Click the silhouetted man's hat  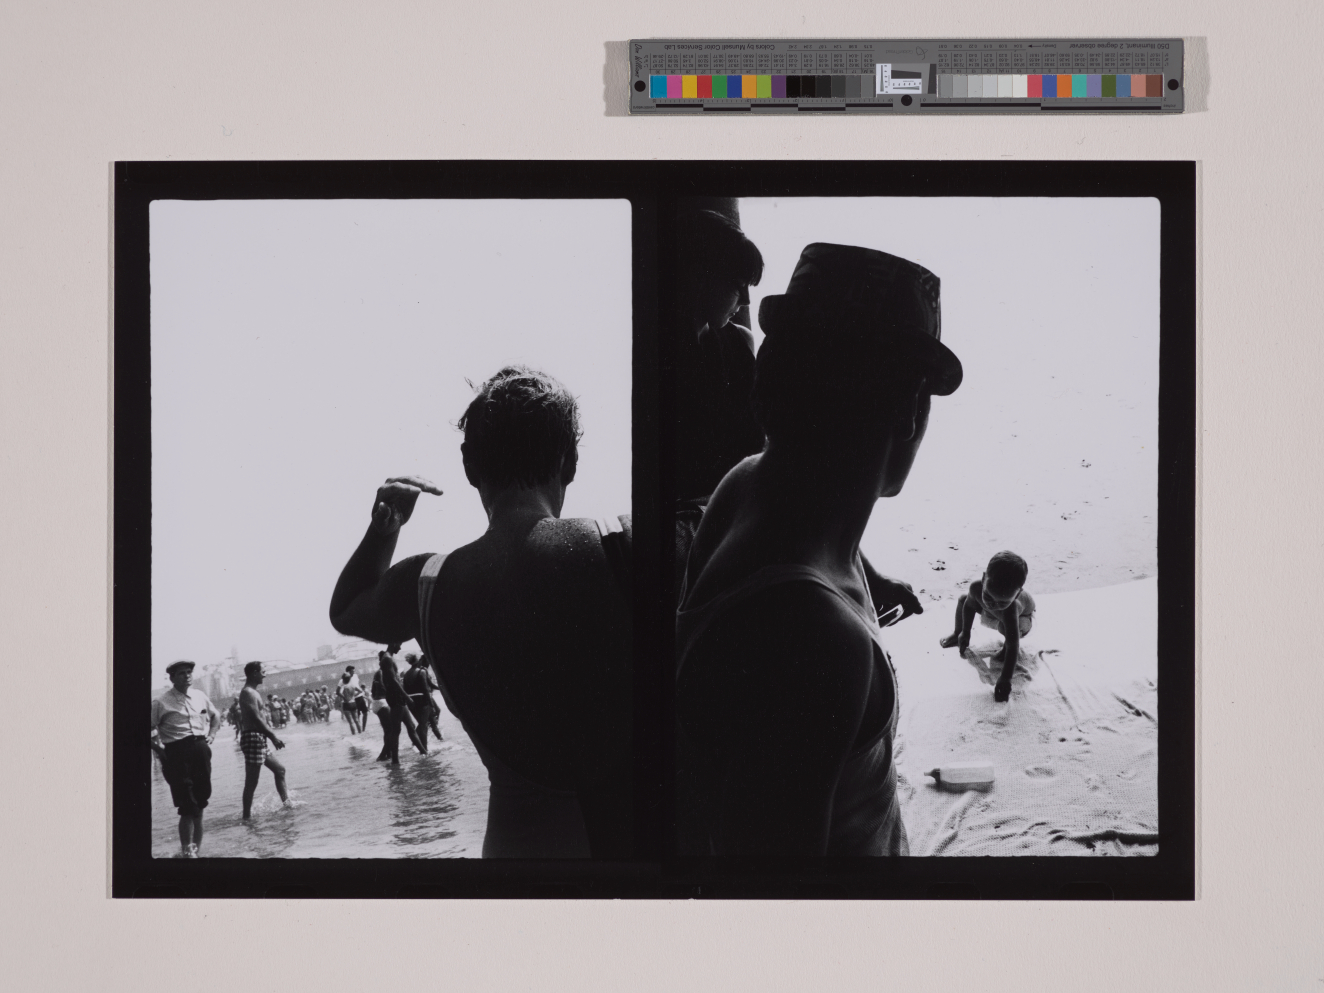(x=858, y=310)
